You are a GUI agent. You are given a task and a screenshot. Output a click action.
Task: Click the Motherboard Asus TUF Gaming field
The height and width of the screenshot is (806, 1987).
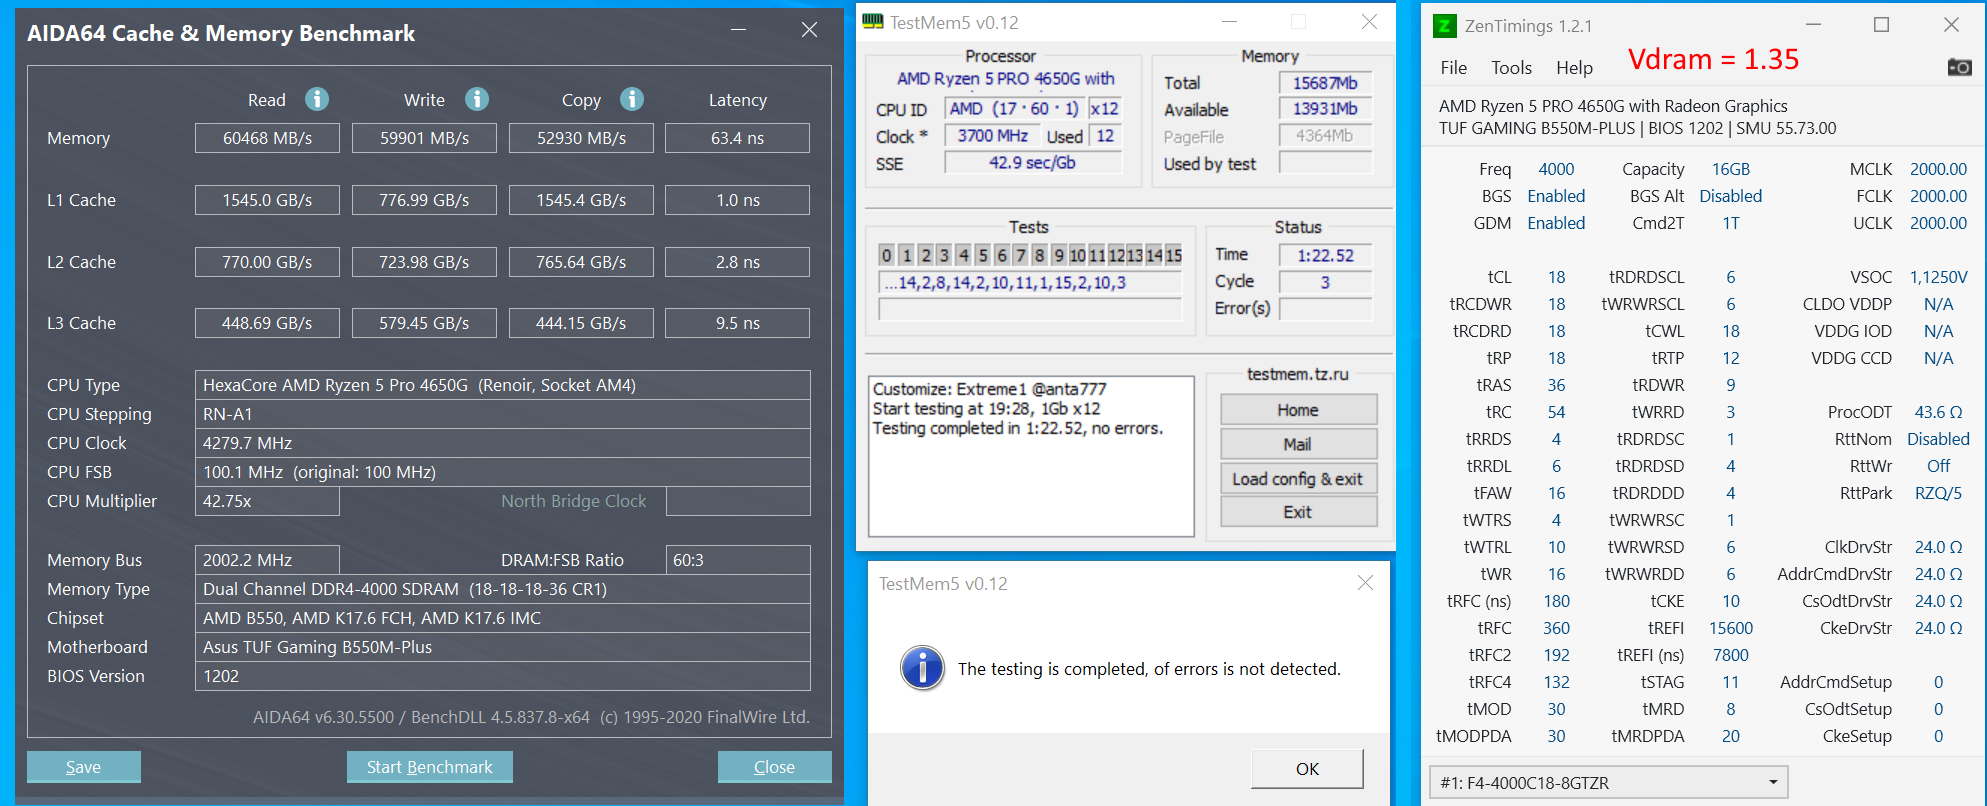pyautogui.click(x=502, y=647)
